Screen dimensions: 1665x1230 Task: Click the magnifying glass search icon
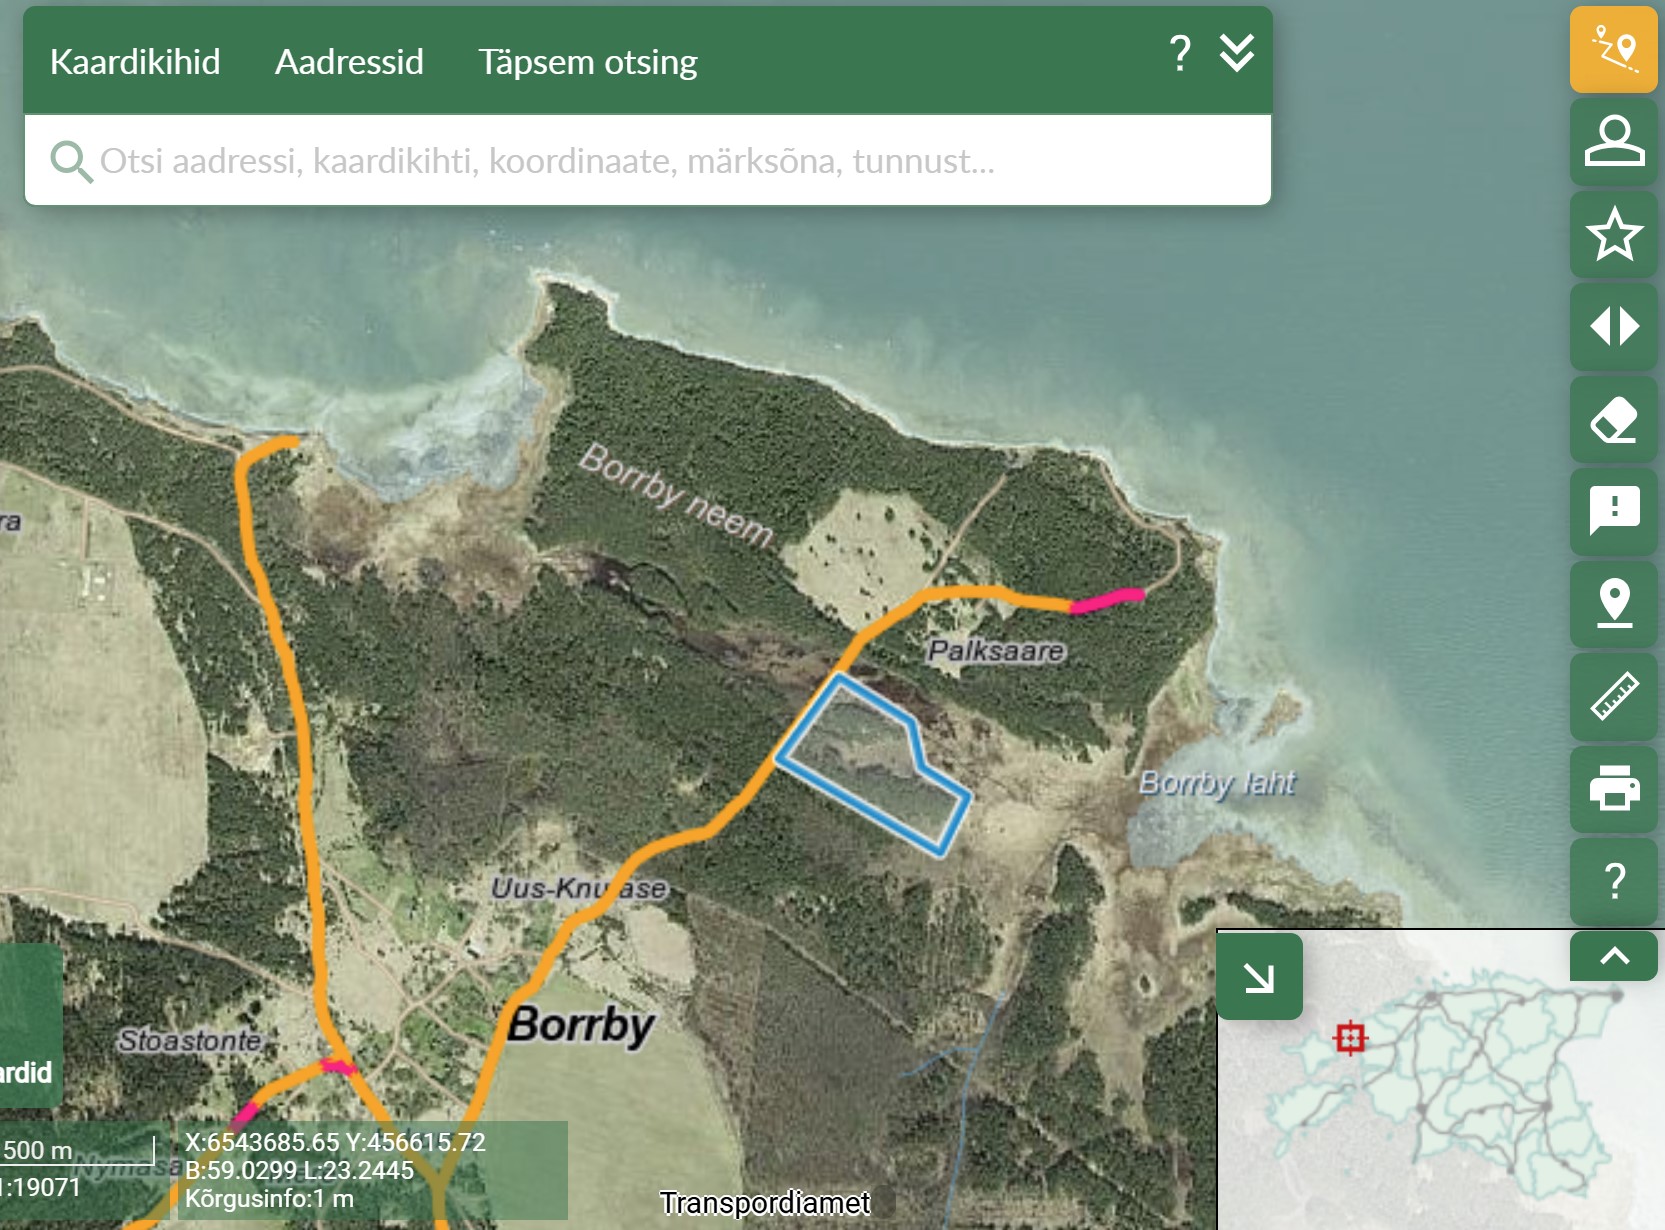70,161
